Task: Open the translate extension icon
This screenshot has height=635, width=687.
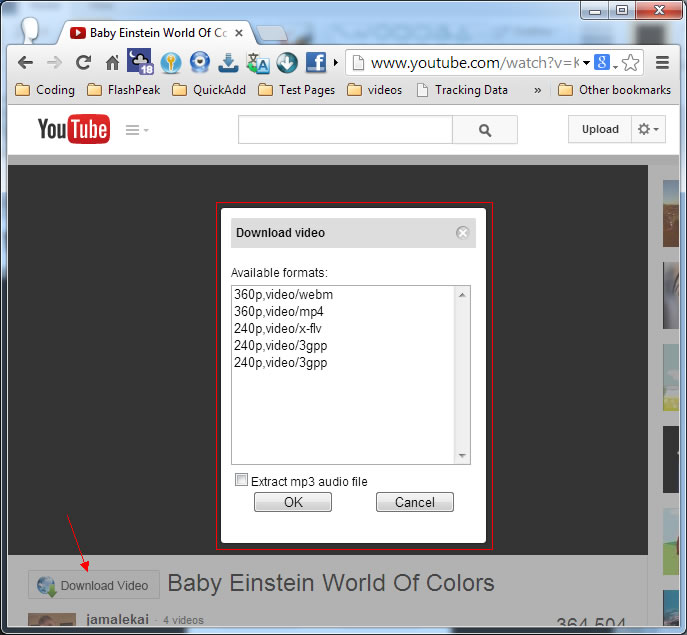Action: [258, 63]
